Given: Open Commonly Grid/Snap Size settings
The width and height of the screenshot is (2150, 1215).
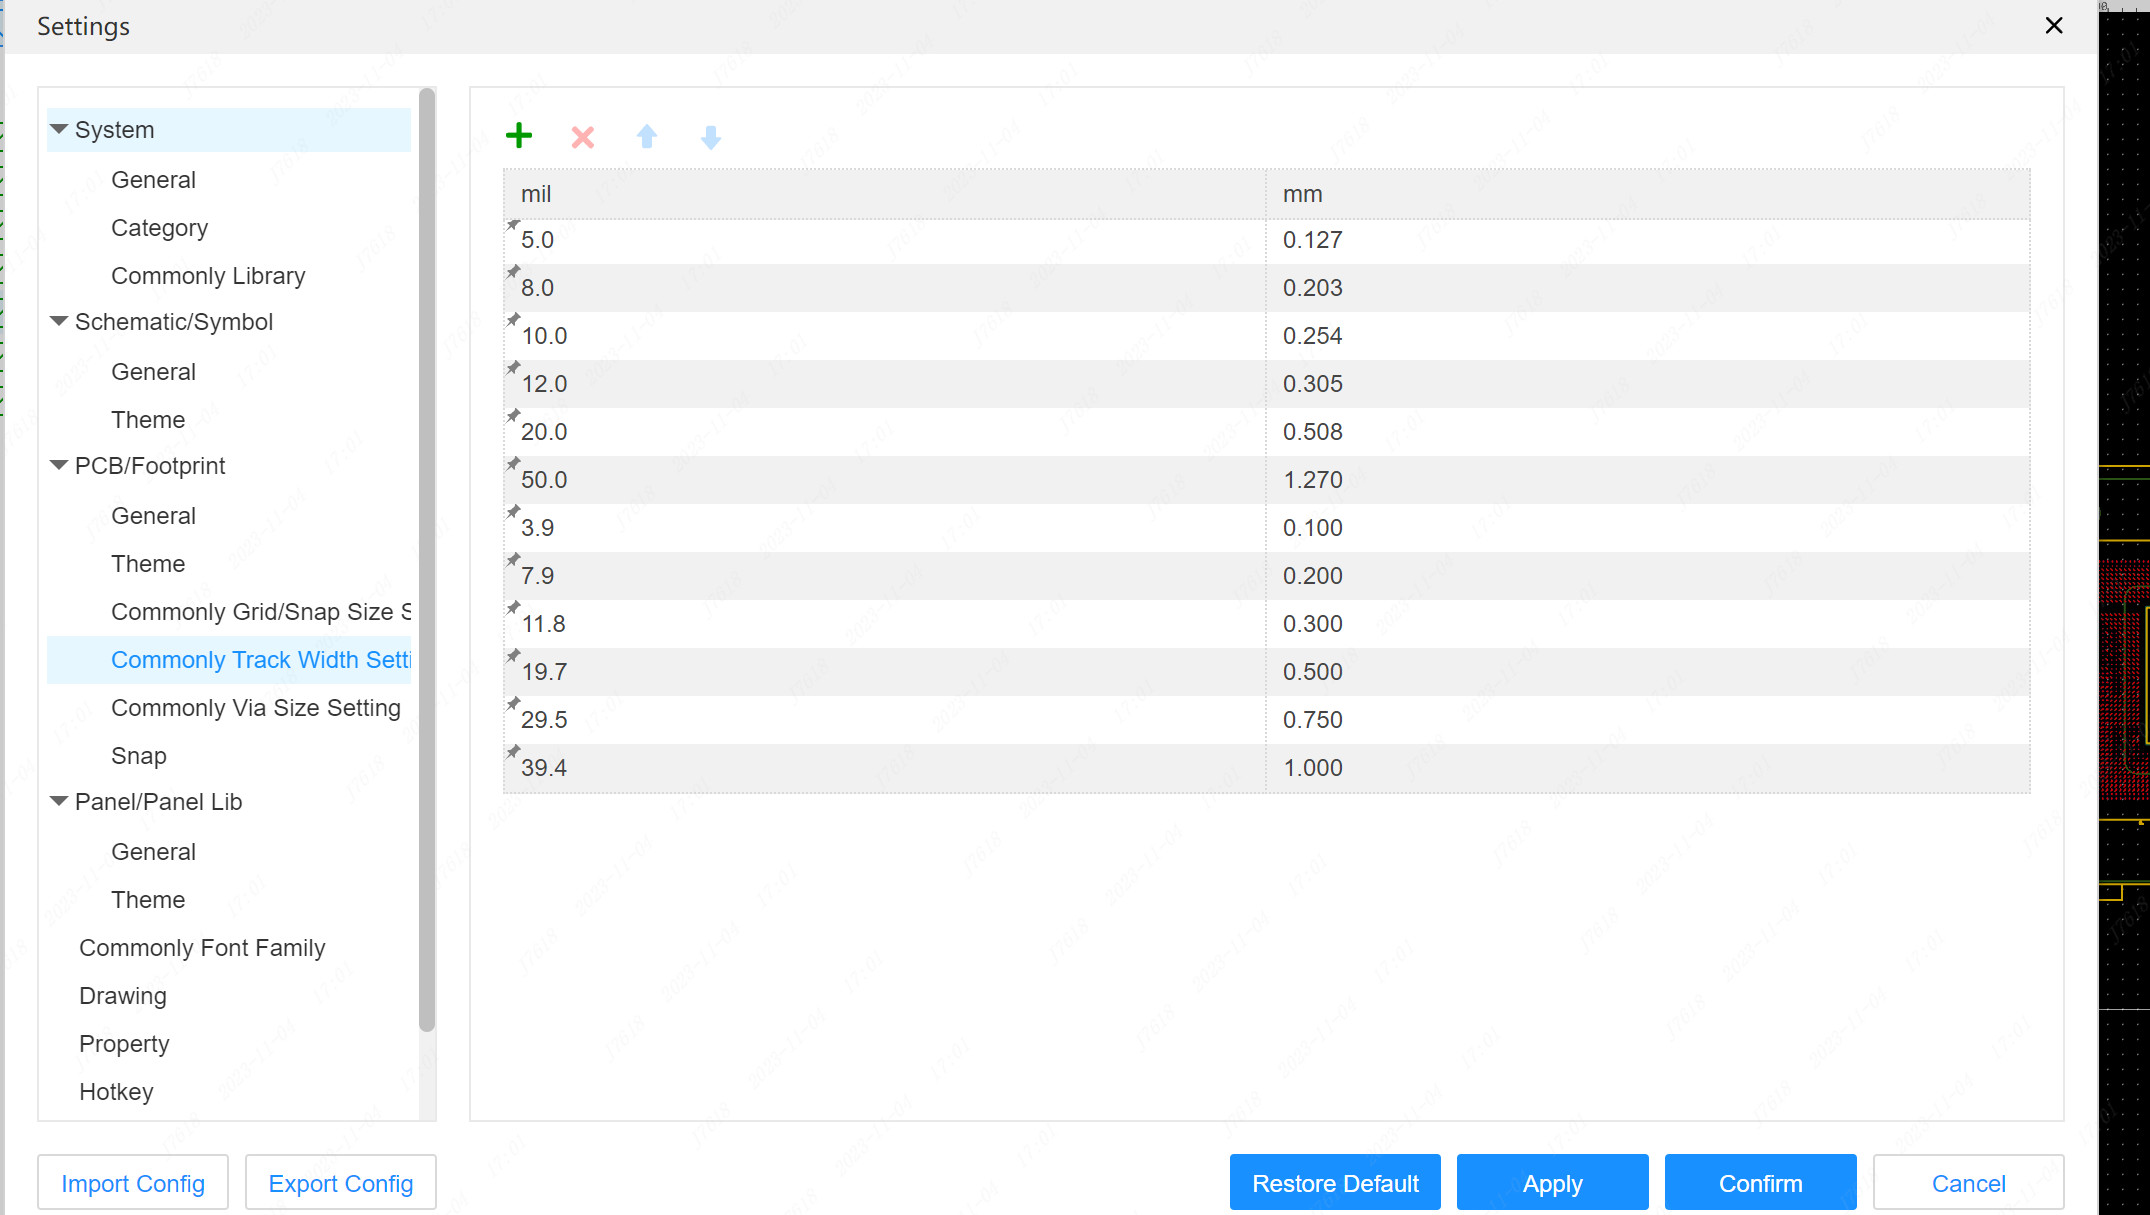Looking at the screenshot, I should (x=261, y=612).
